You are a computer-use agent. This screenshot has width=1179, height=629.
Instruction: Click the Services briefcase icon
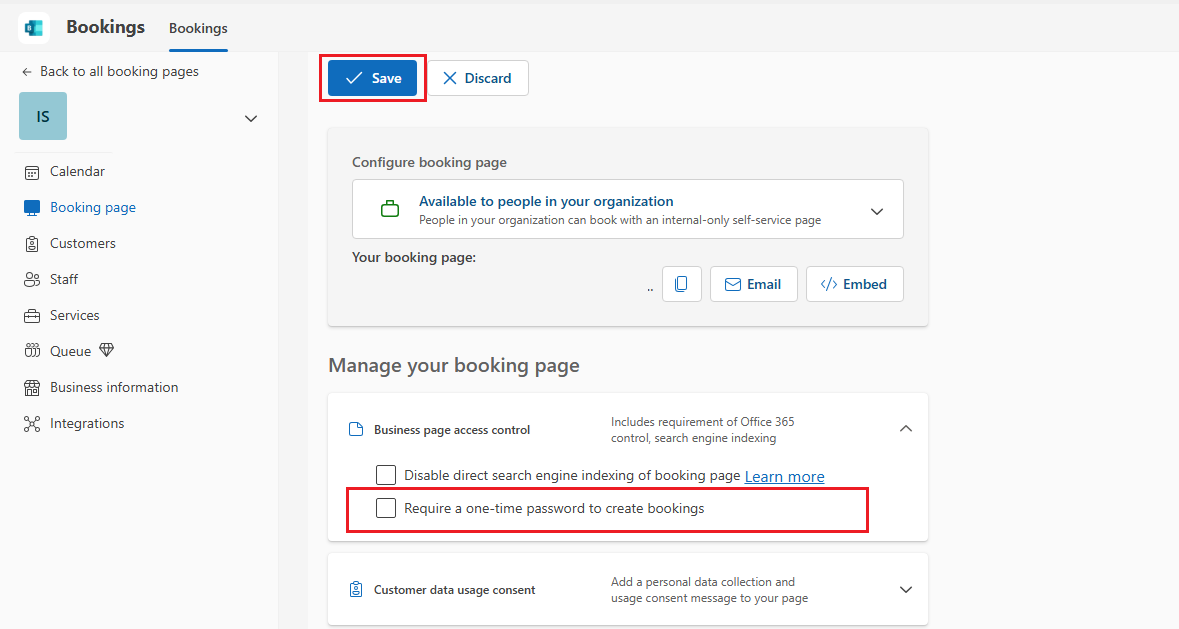point(32,316)
